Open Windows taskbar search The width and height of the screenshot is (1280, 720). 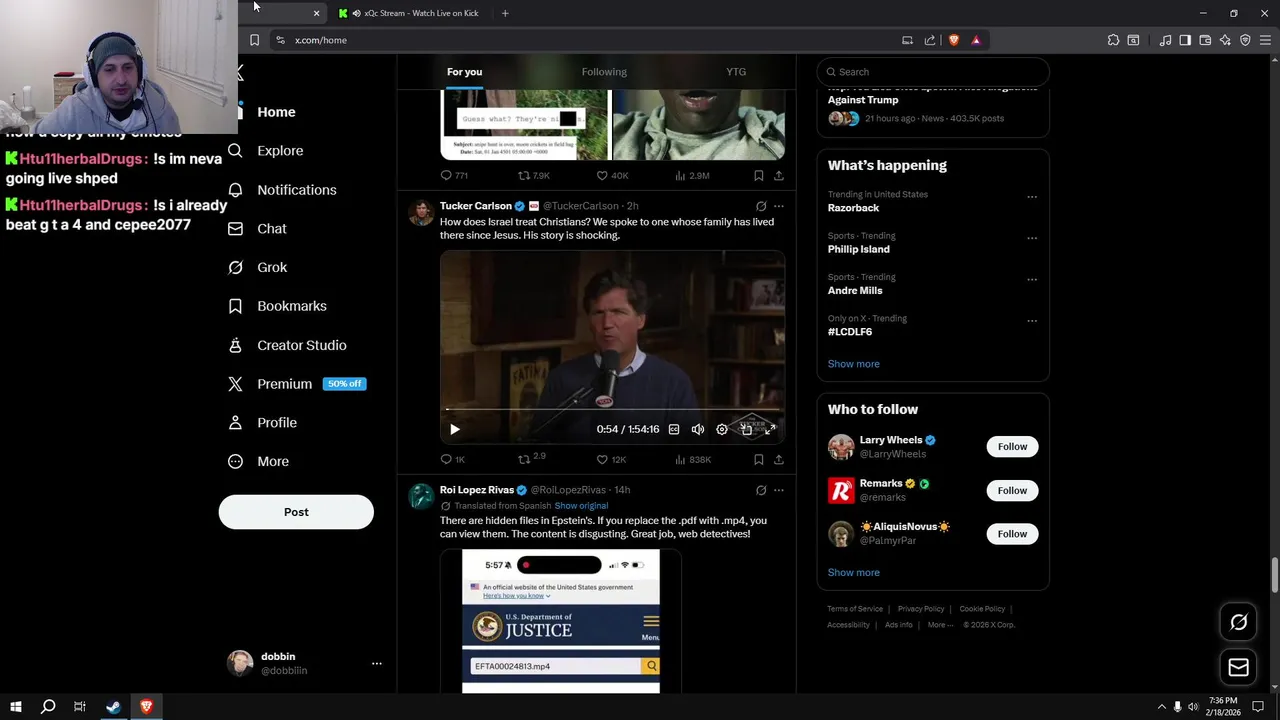(48, 707)
